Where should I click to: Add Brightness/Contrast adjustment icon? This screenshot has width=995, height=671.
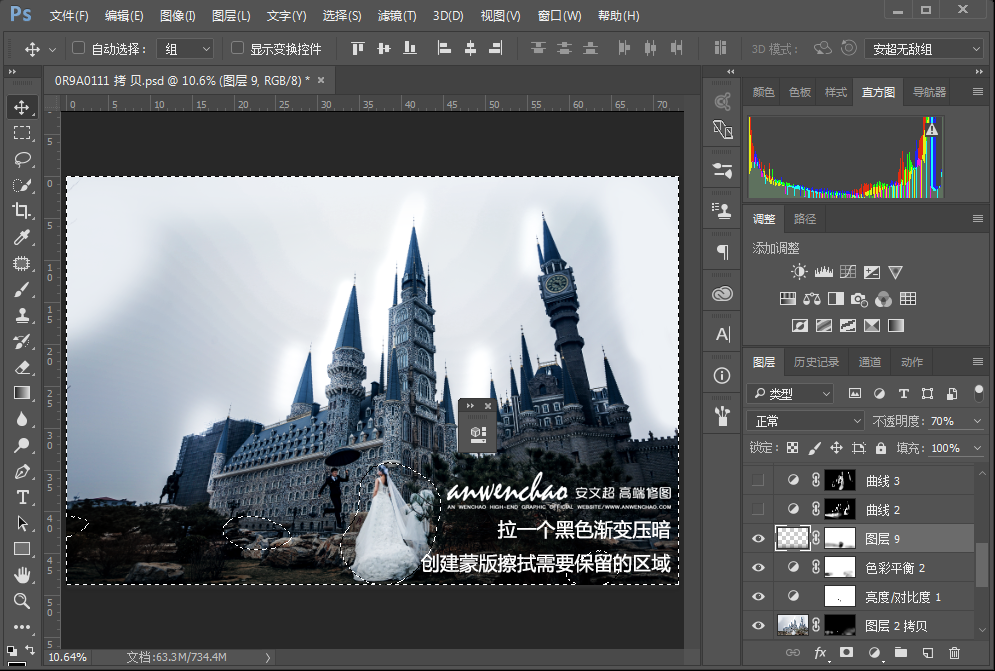(799, 272)
